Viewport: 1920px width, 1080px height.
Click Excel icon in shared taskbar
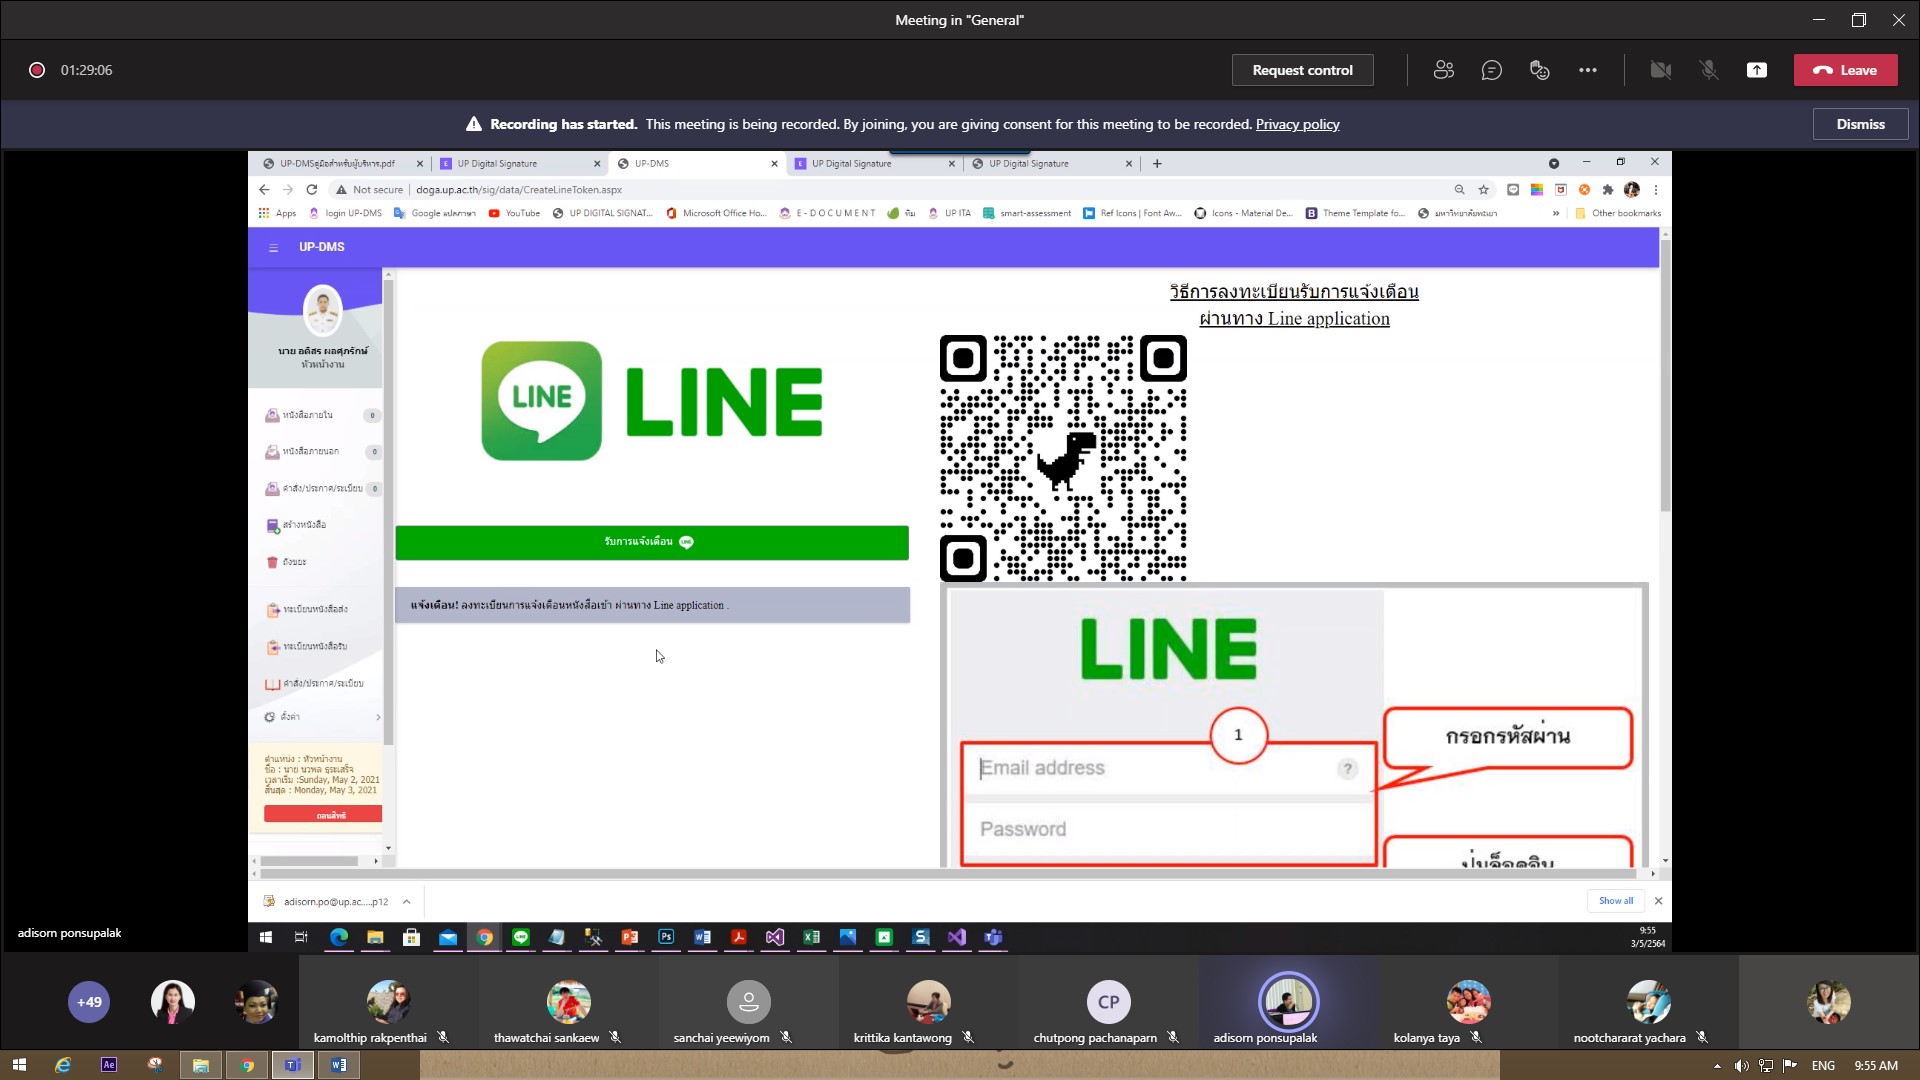pos(812,937)
